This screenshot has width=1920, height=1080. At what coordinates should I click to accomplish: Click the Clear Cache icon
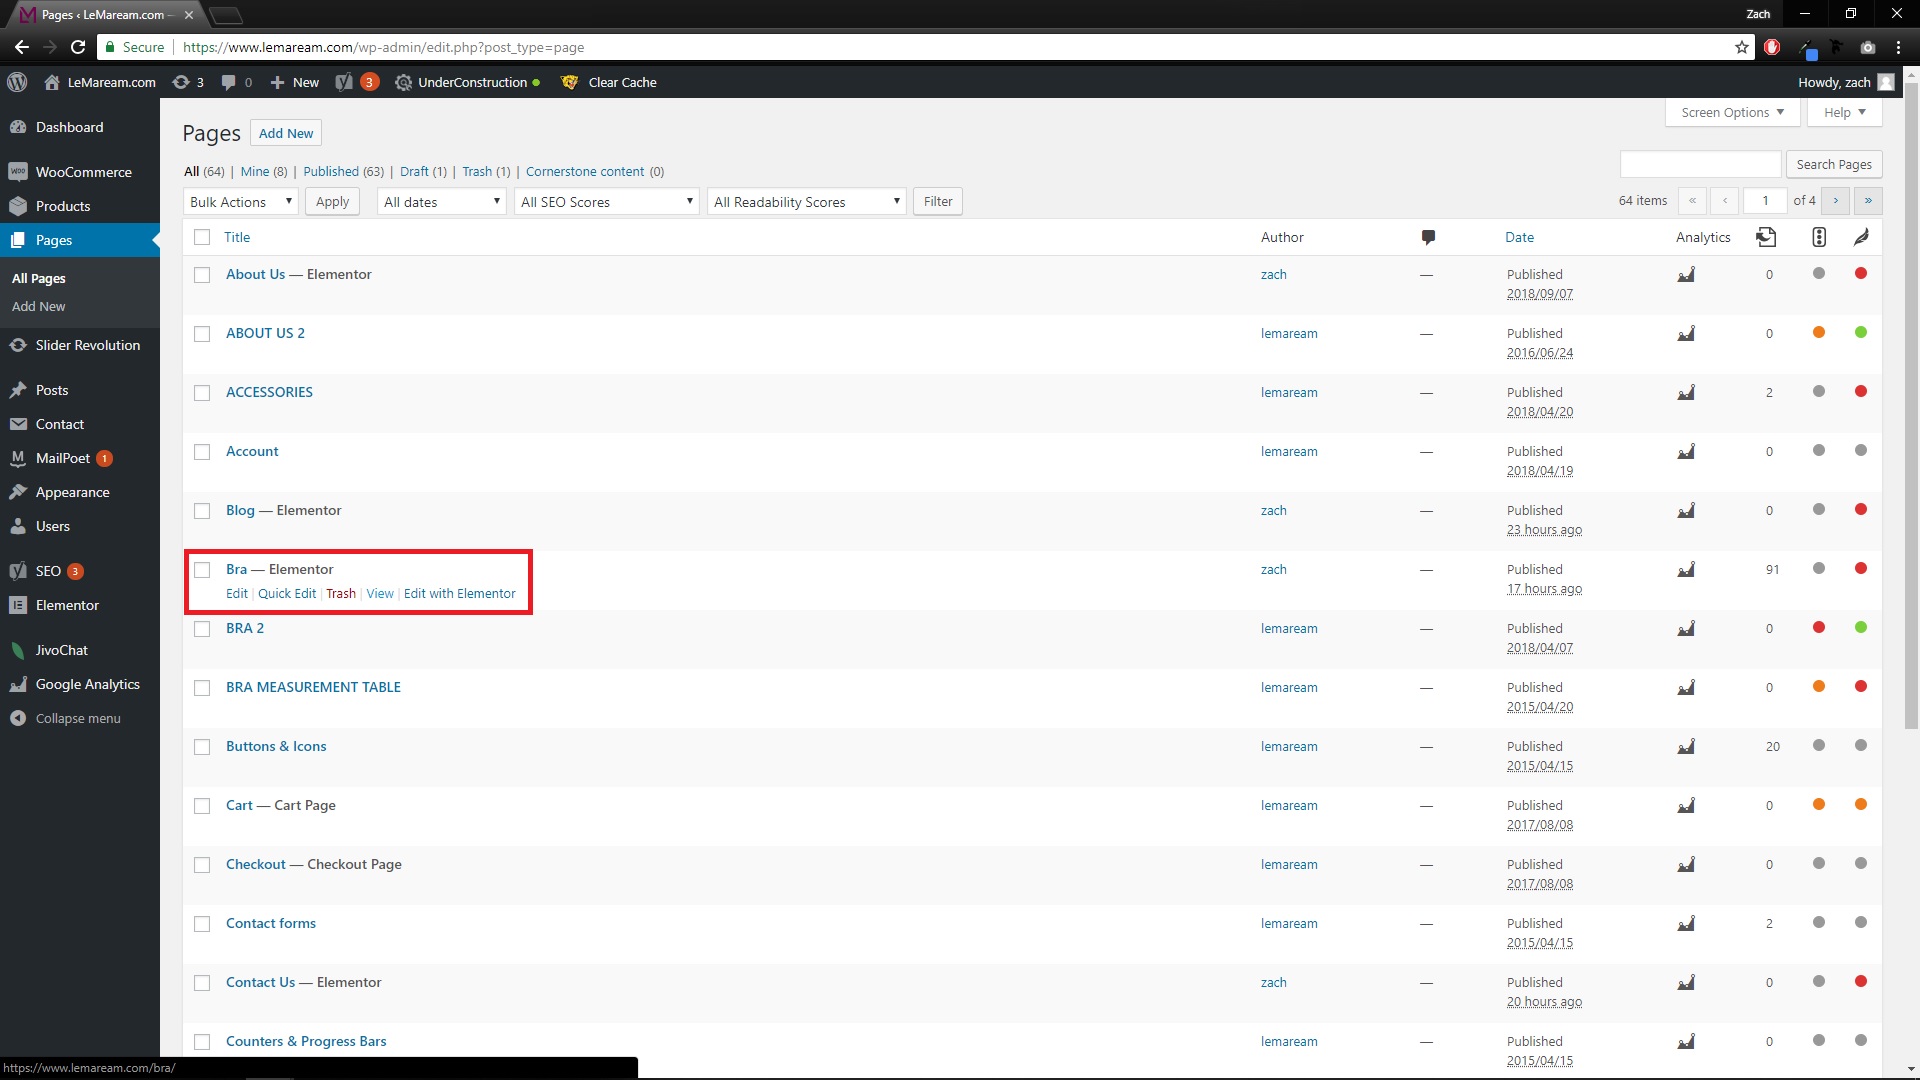coord(570,82)
